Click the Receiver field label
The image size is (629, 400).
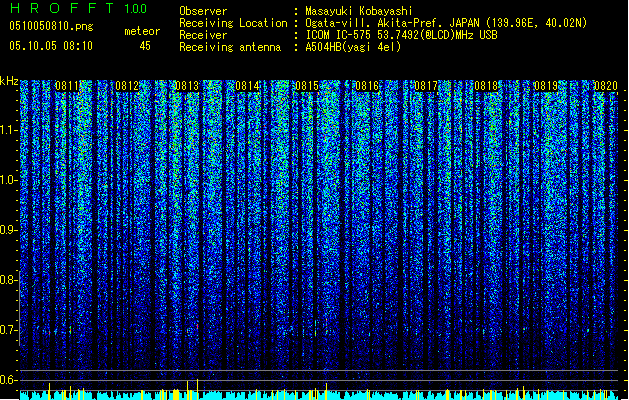(203, 35)
